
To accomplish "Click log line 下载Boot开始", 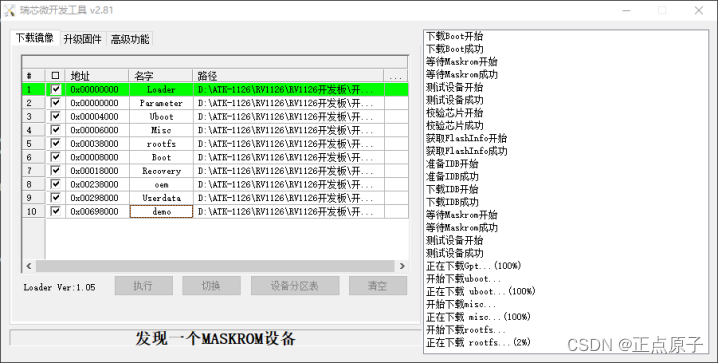I will point(454,36).
